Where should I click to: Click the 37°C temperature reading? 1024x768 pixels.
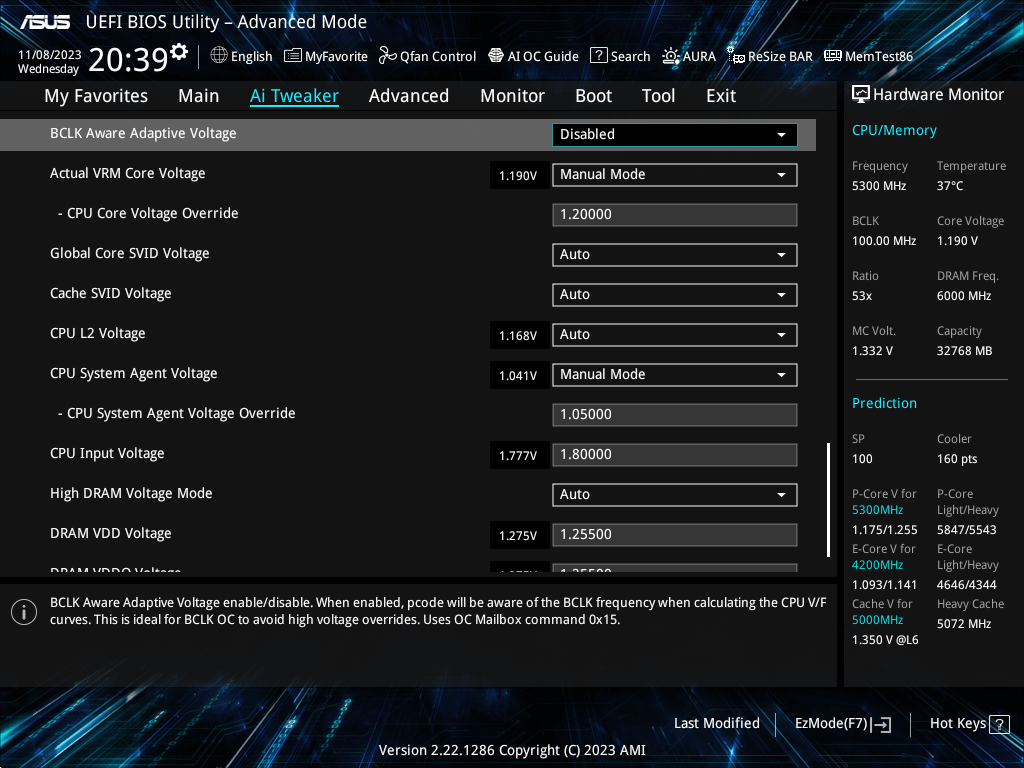click(950, 186)
